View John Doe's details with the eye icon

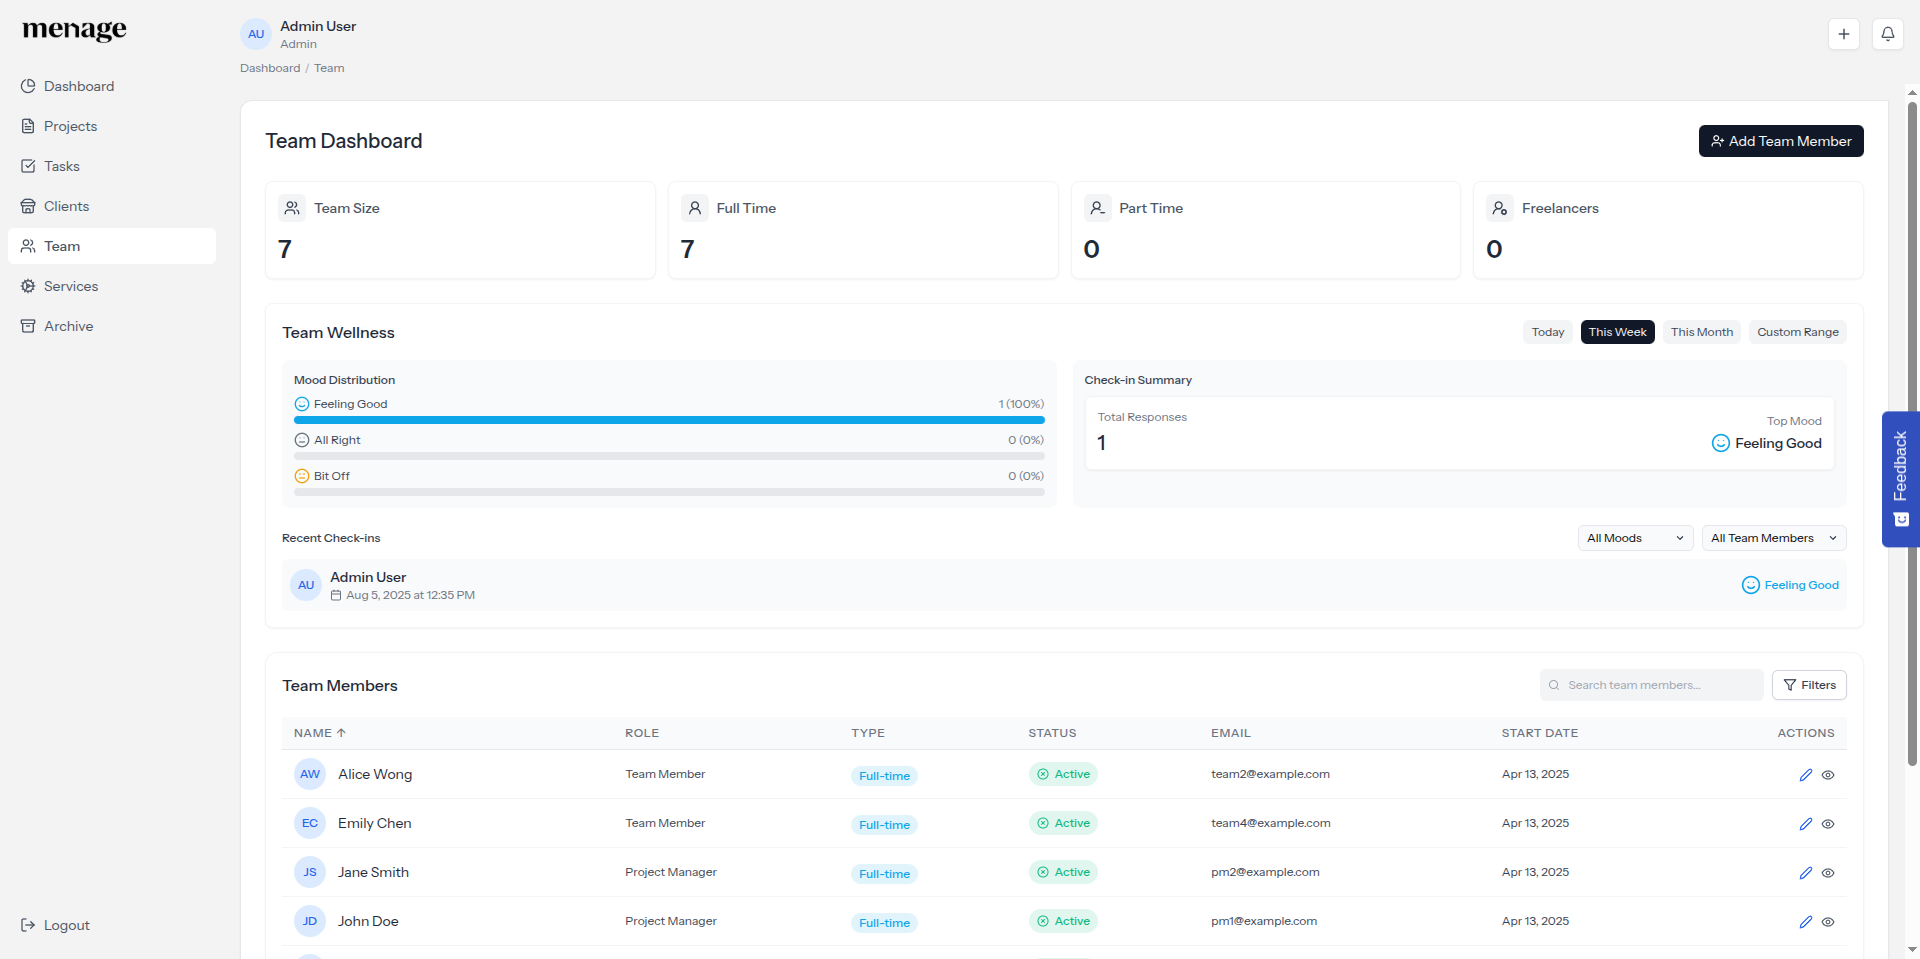click(x=1829, y=922)
